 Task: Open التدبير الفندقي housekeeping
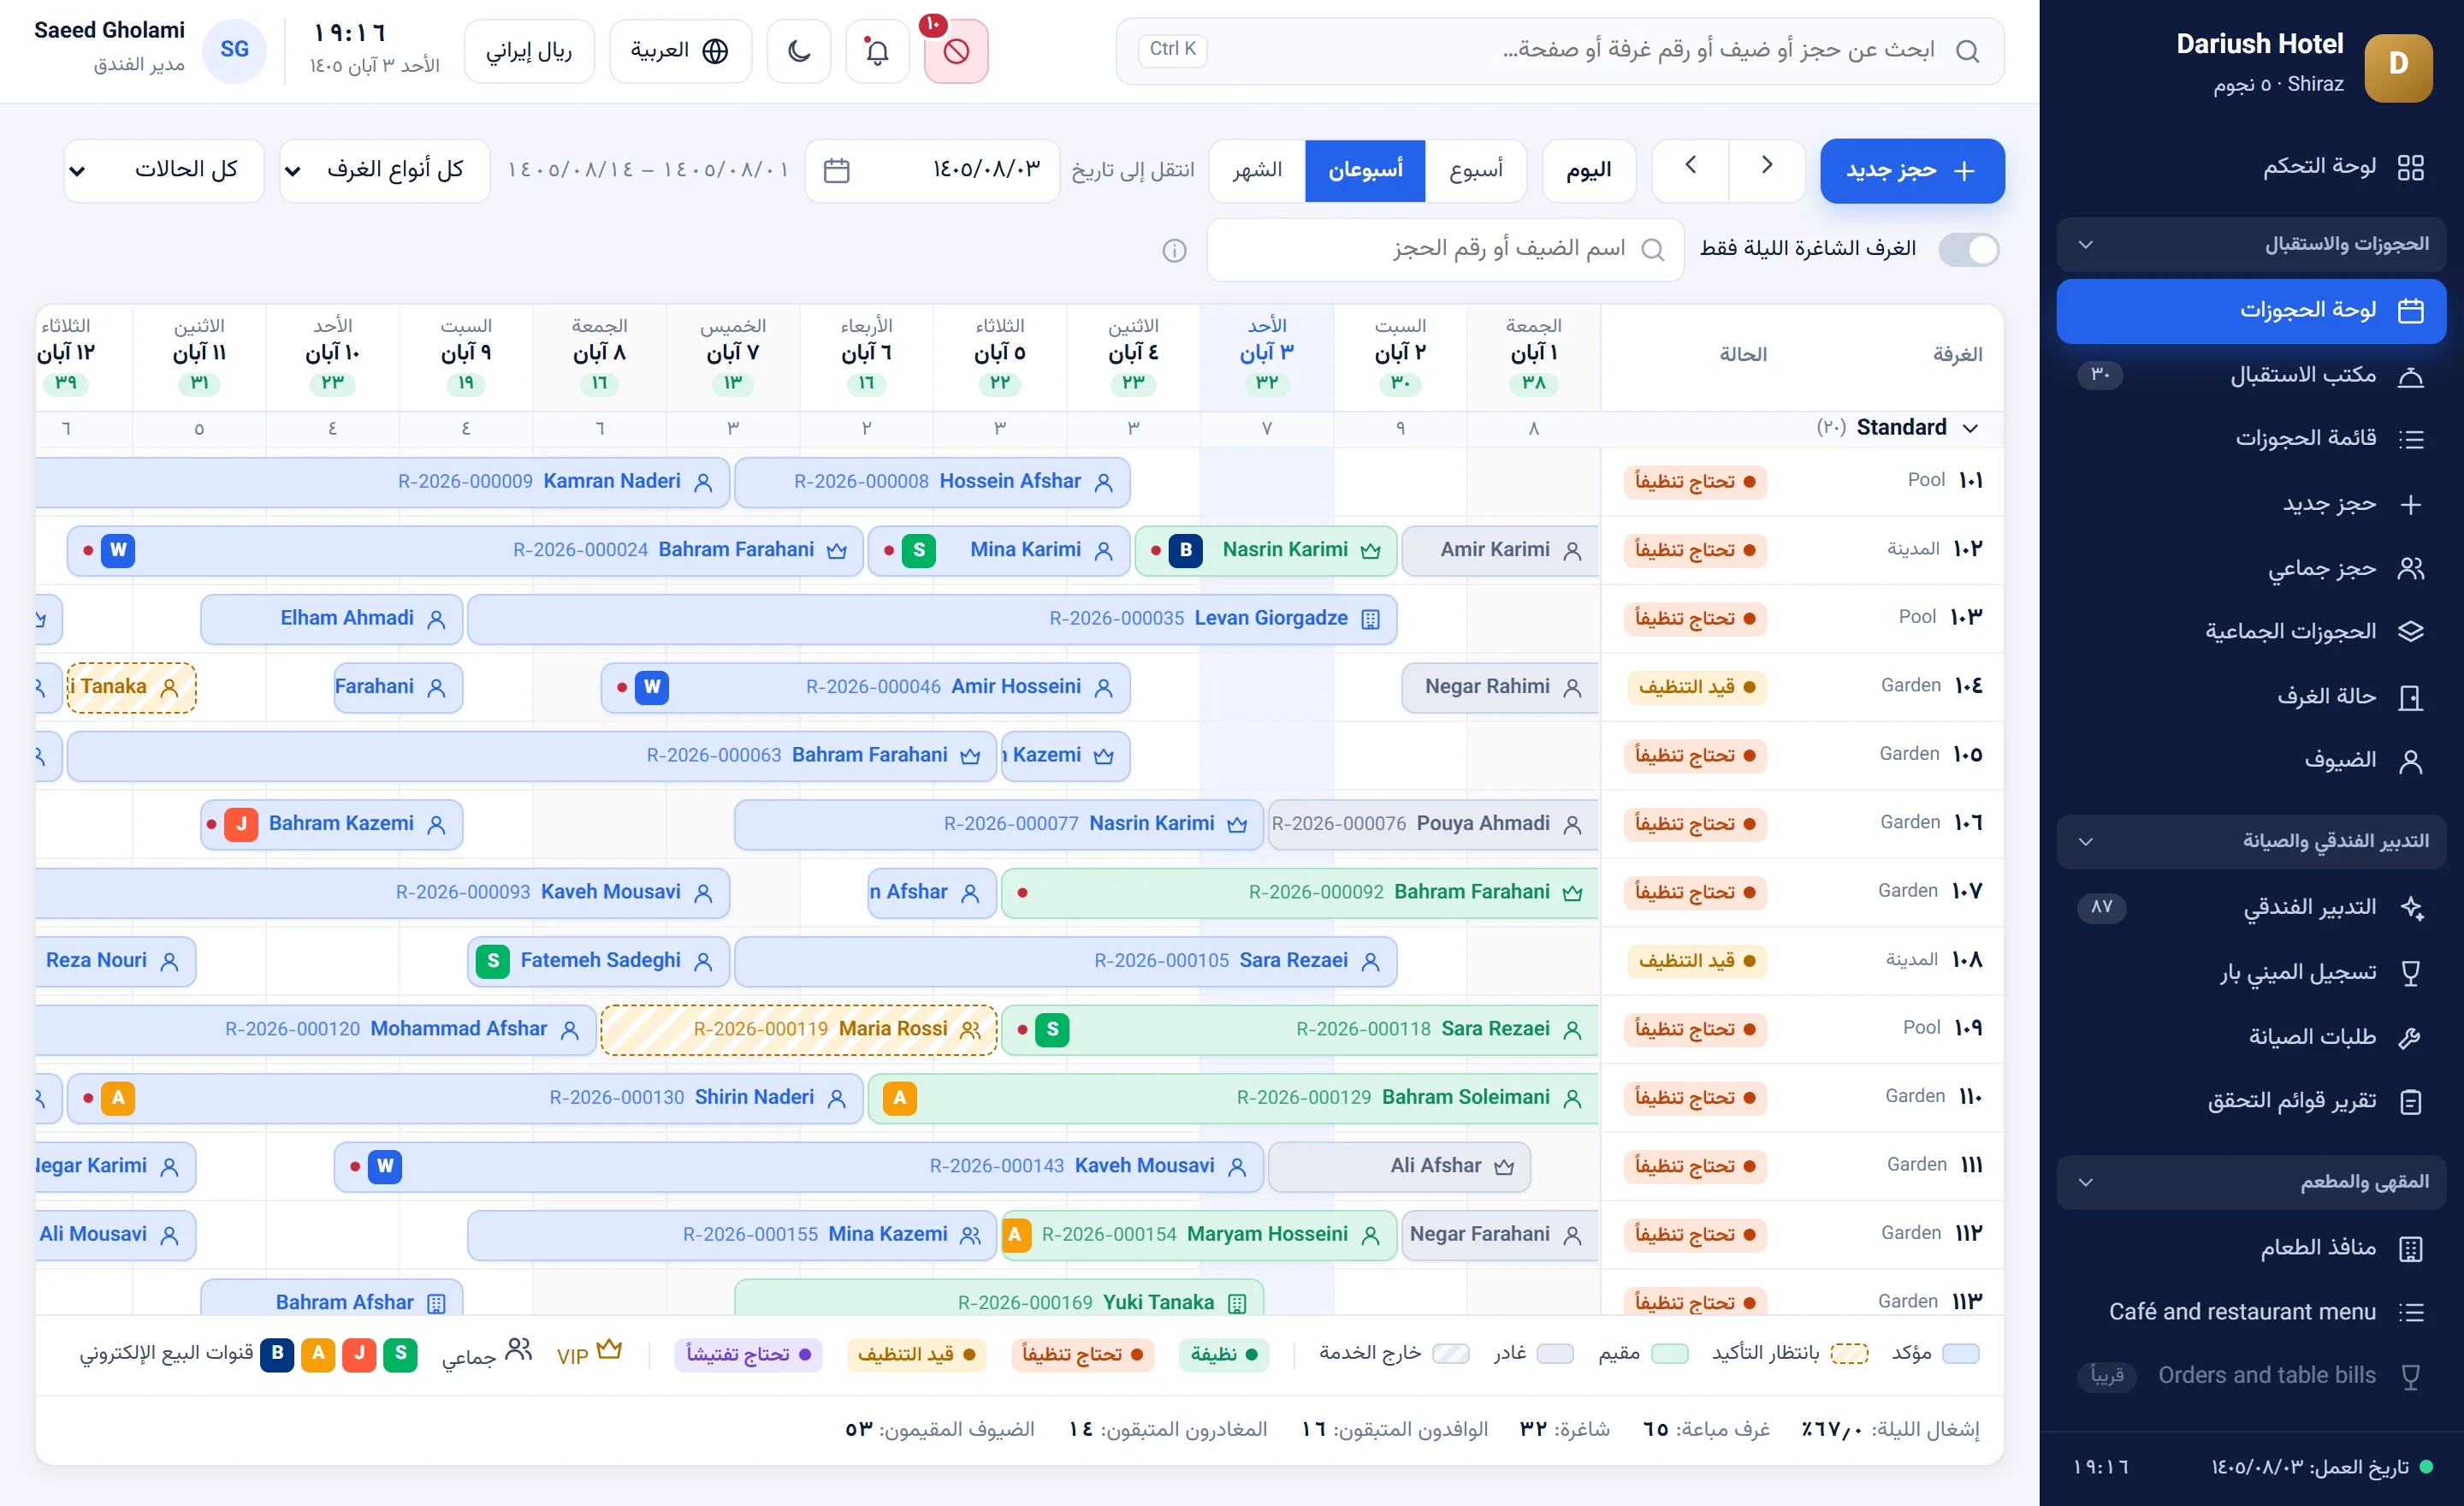point(2251,907)
